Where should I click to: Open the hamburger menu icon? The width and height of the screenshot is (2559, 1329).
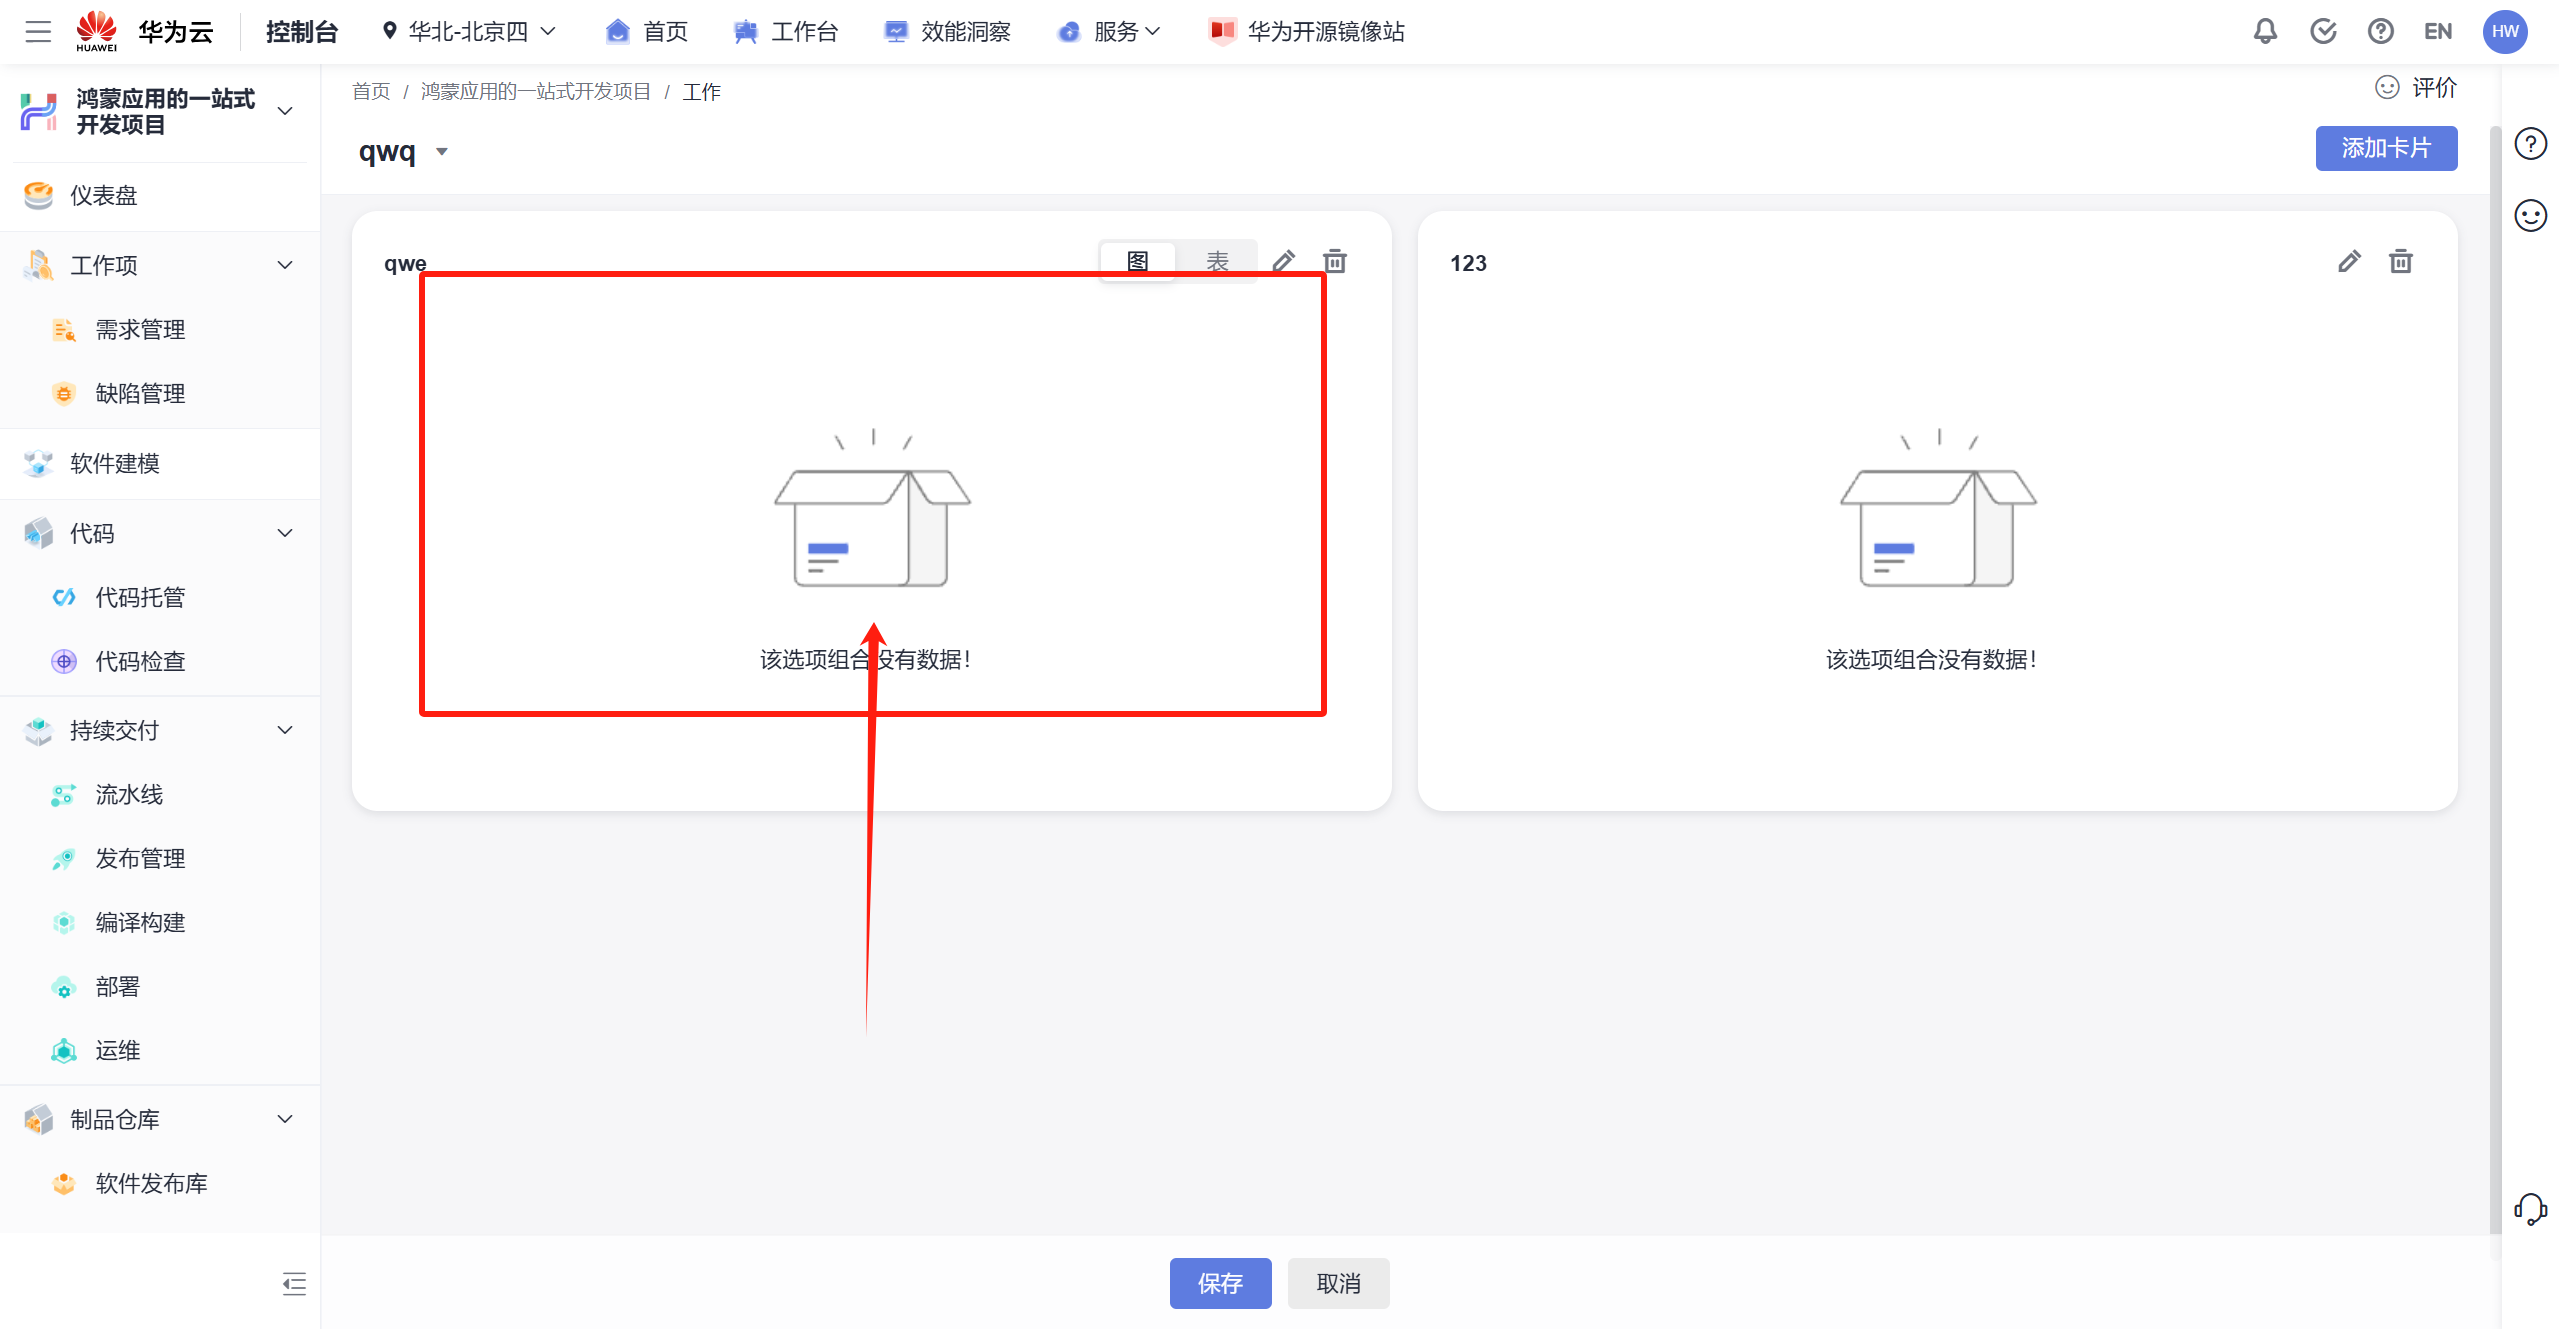click(38, 32)
